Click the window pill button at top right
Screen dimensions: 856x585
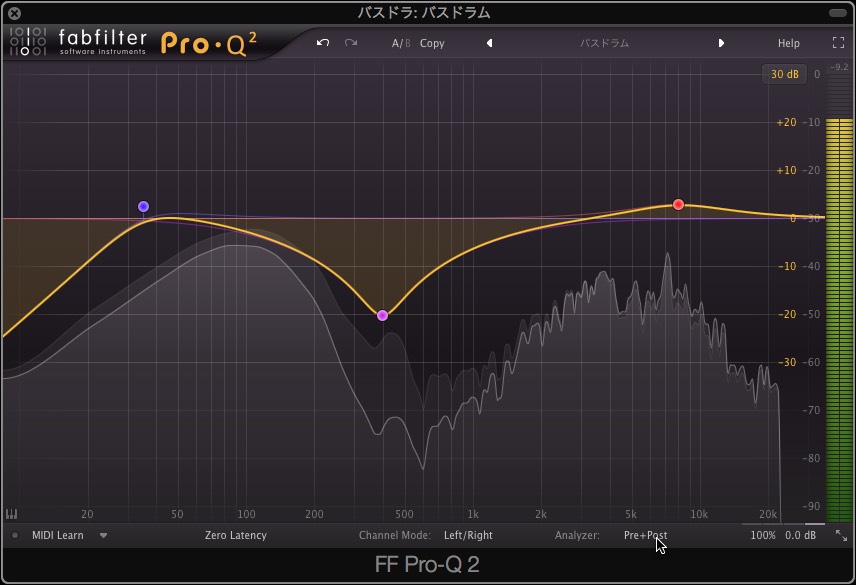click(x=837, y=13)
